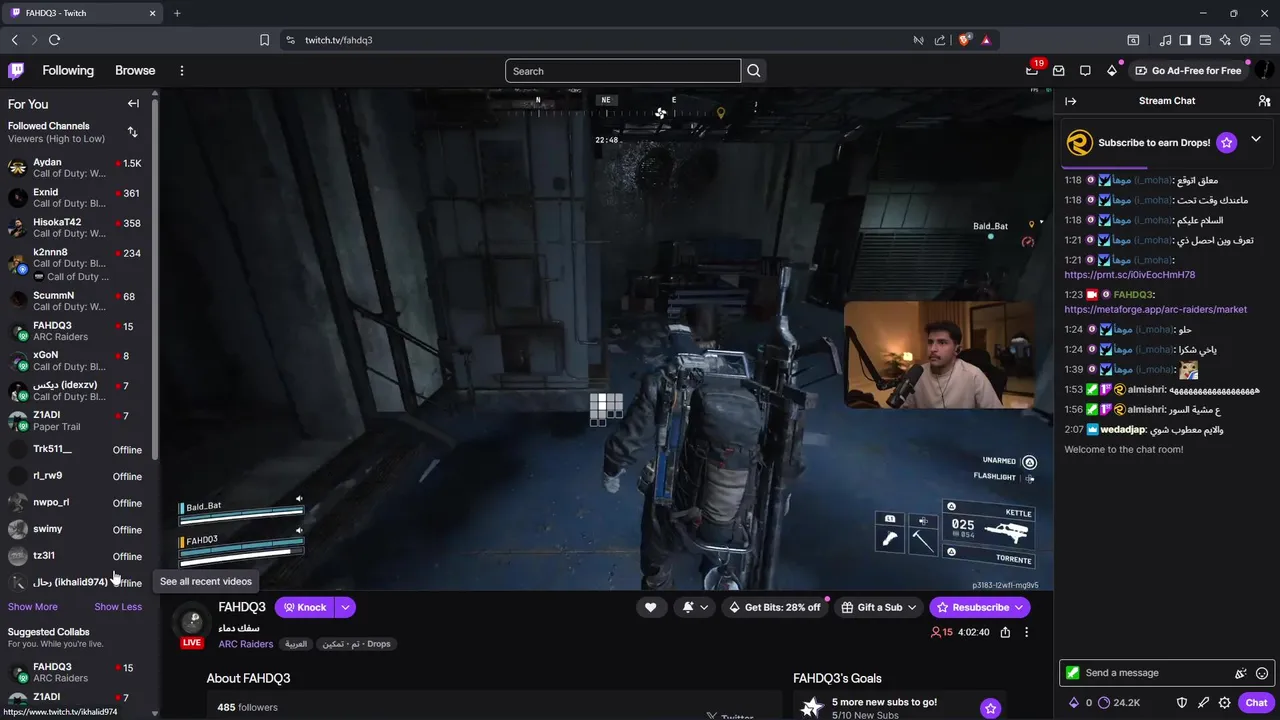Click the Twitch home logo
The width and height of the screenshot is (1280, 720).
16,71
